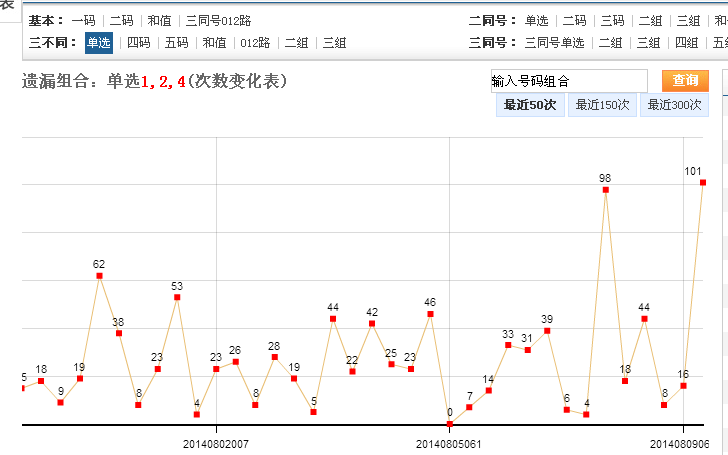The height and width of the screenshot is (455, 728).
Task: Choose 四码 in the 三不同 row
Action: pos(138,42)
